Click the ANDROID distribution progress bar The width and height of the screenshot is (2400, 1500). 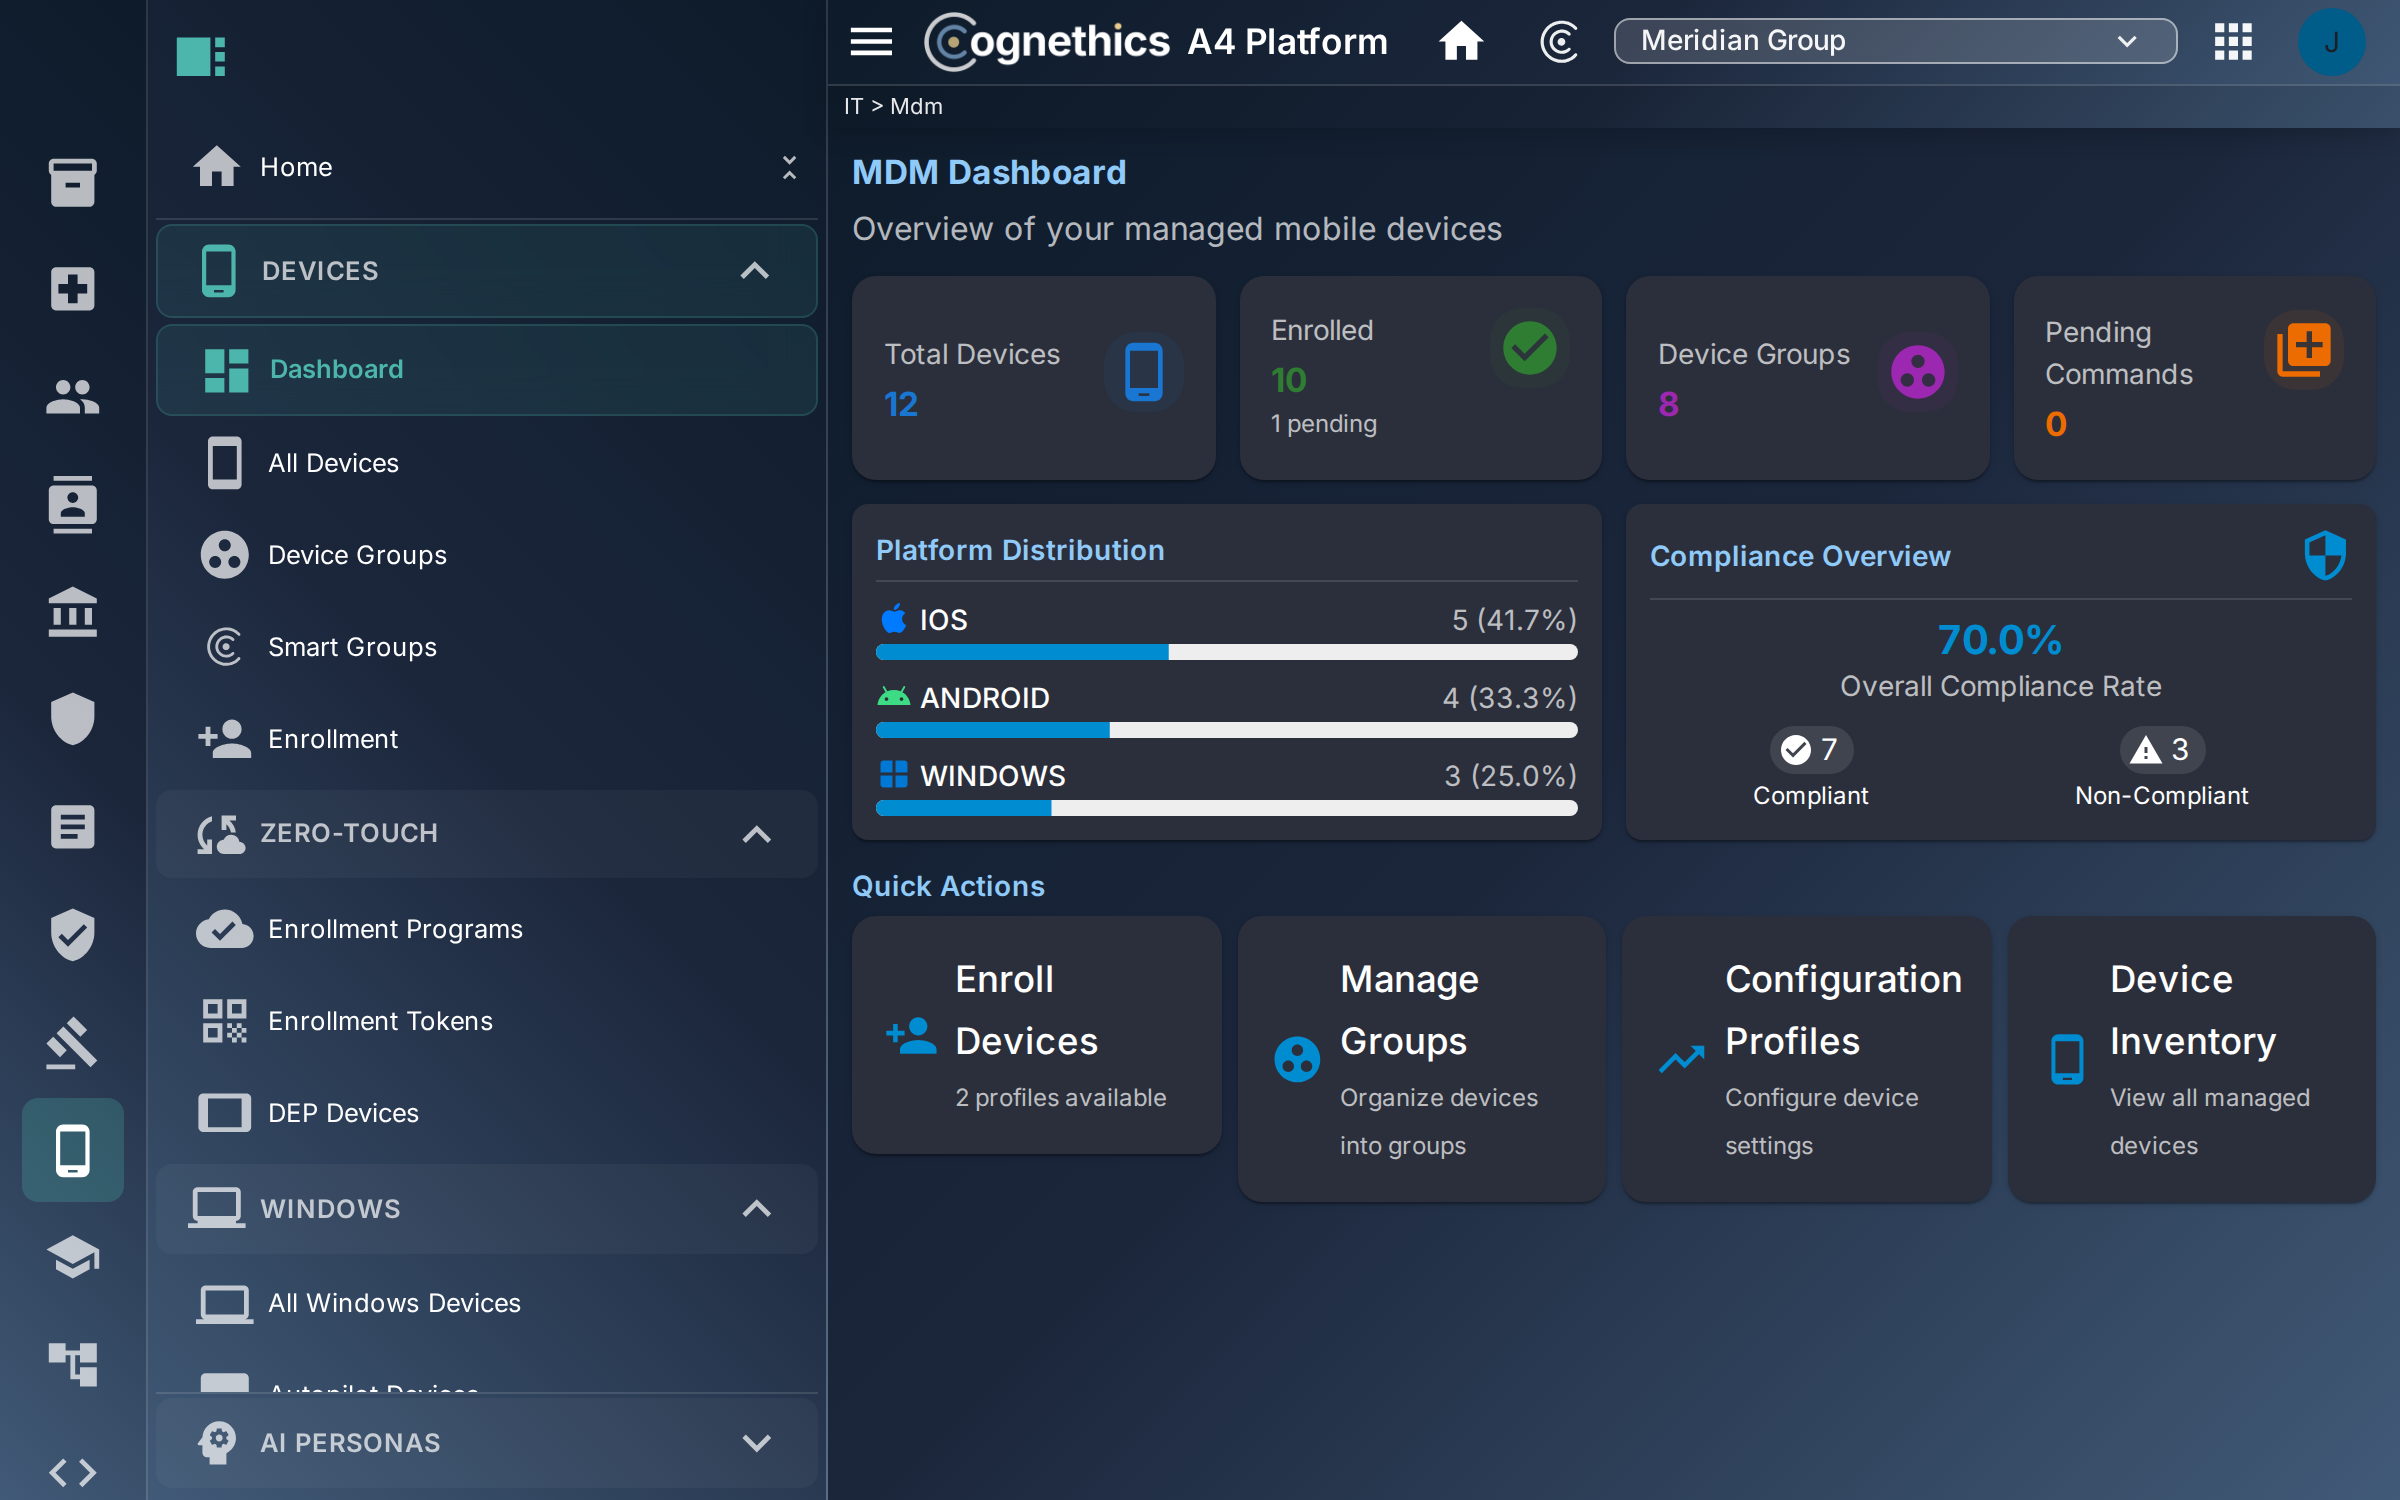tap(1226, 730)
